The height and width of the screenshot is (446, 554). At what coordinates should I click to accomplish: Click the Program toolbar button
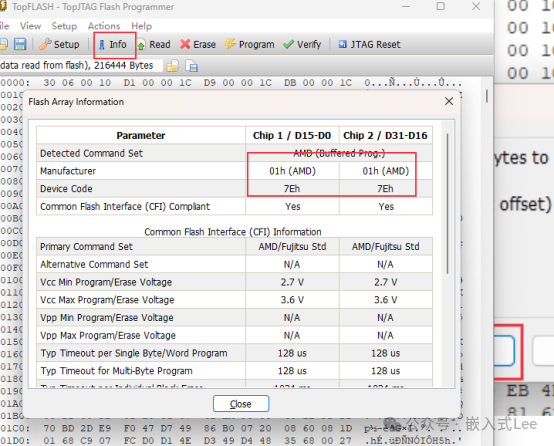click(x=250, y=45)
